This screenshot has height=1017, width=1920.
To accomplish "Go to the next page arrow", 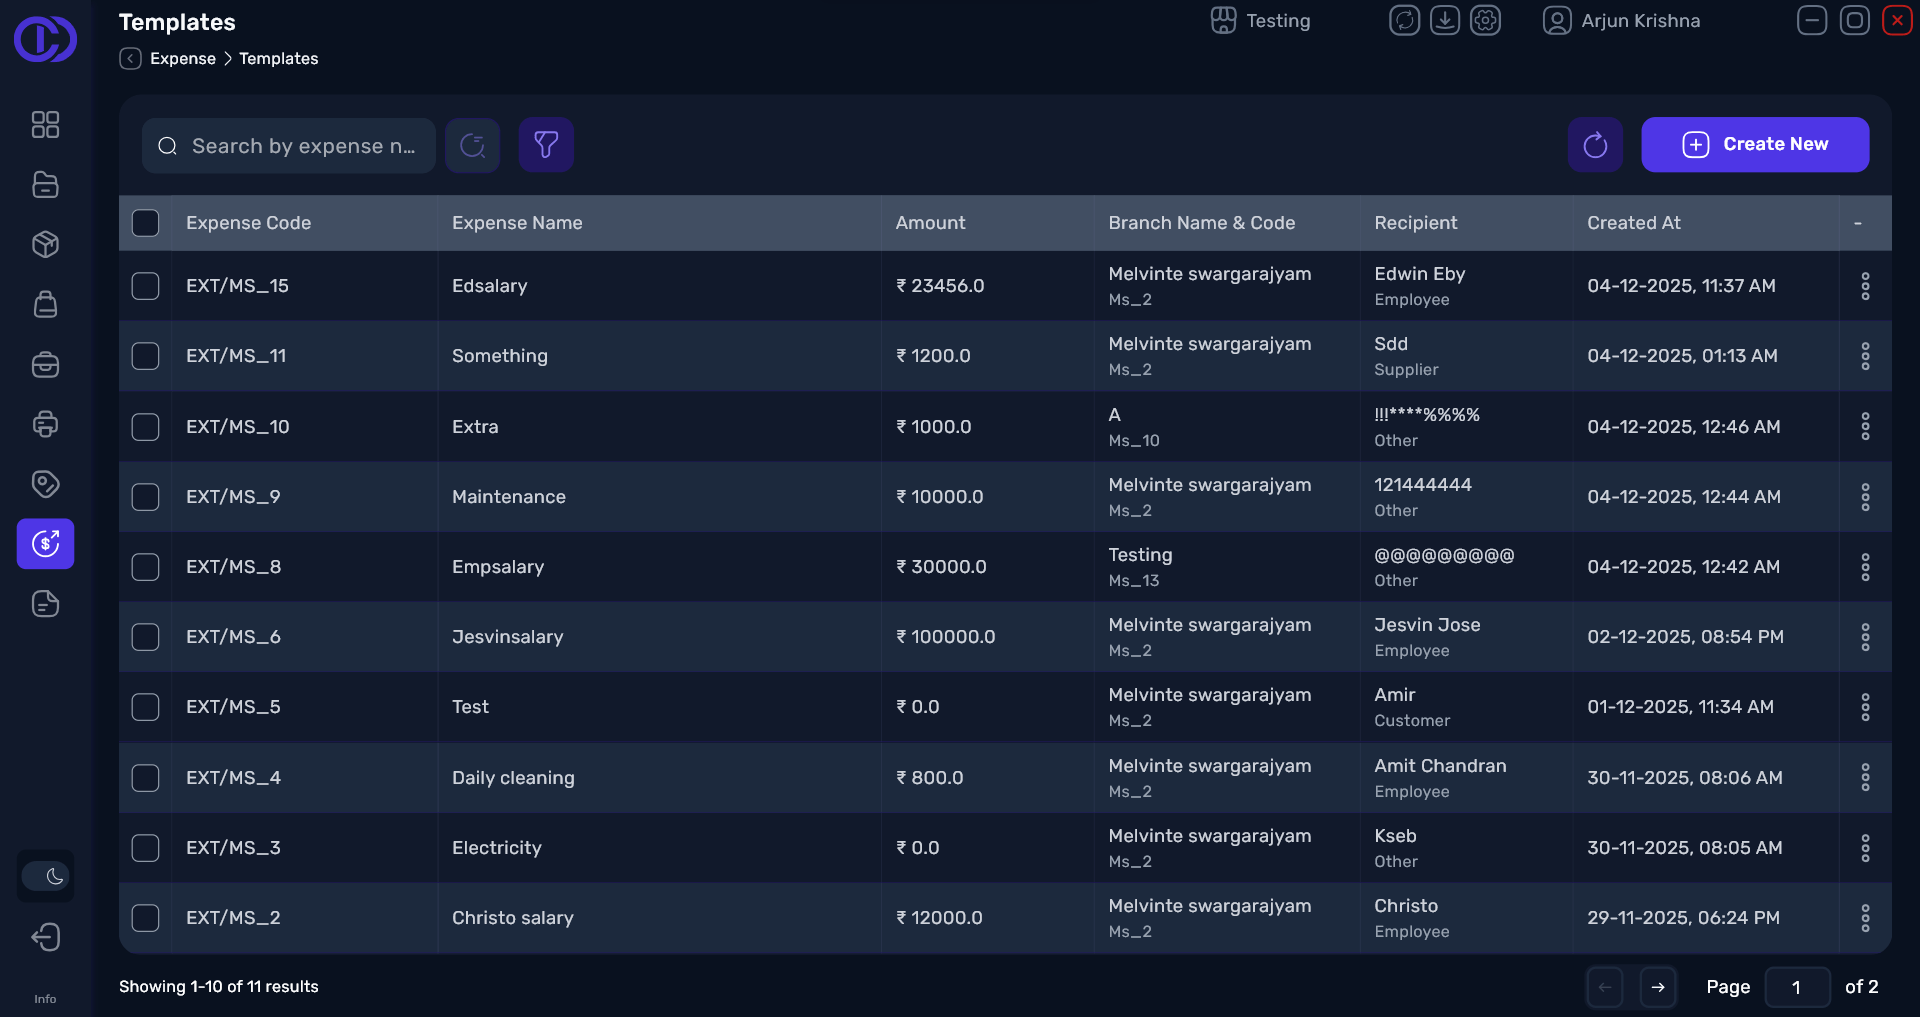I will tap(1658, 987).
